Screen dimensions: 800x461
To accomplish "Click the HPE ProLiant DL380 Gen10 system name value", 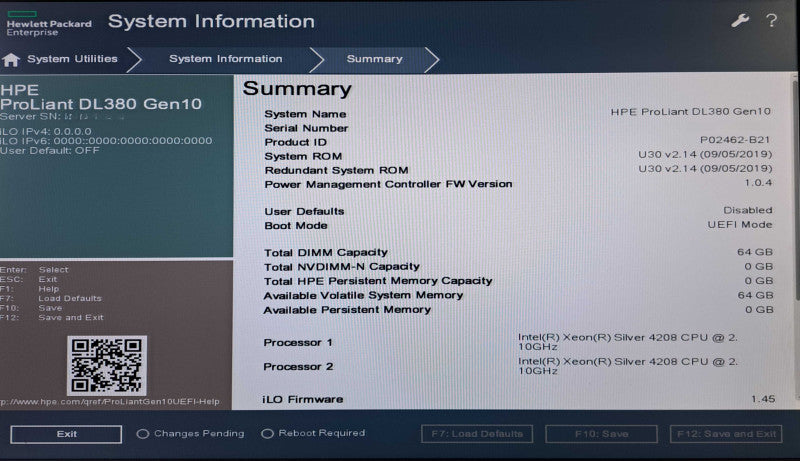I will click(x=691, y=111).
